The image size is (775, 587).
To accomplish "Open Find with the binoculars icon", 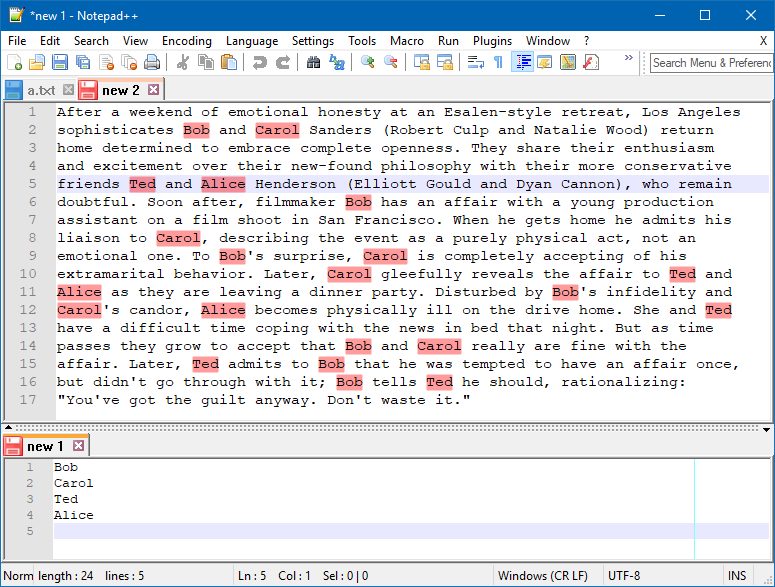I will tap(313, 63).
